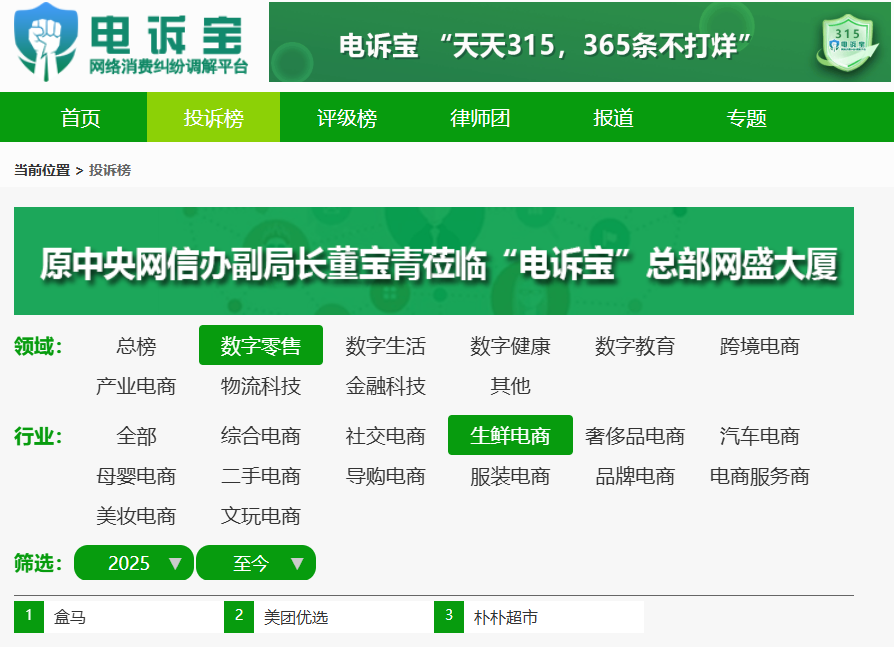Open the 专题 navigation tab

click(x=747, y=117)
